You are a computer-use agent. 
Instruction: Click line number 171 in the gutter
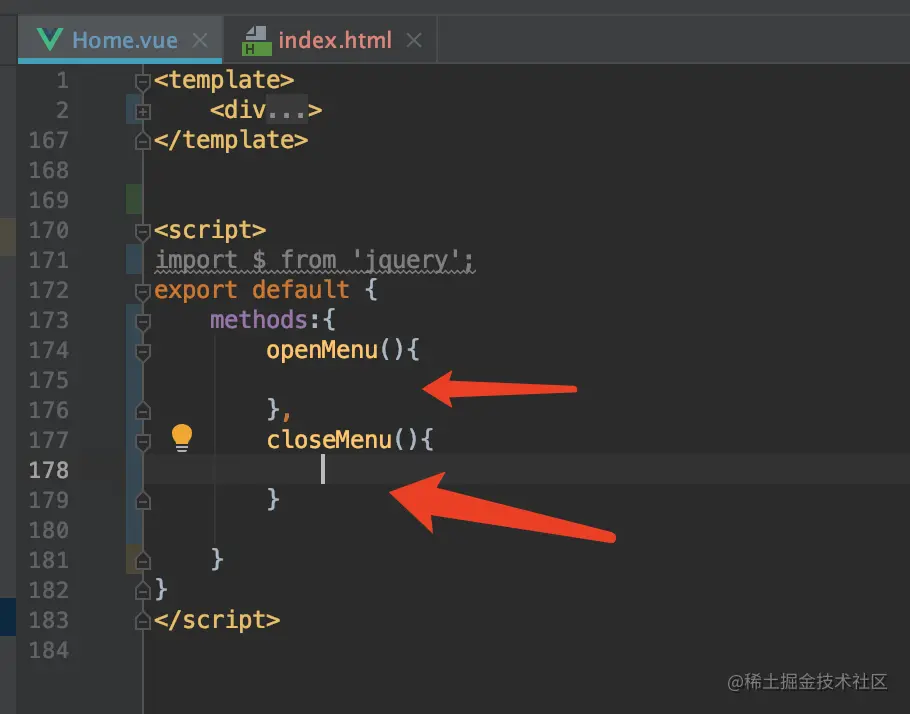point(49,260)
